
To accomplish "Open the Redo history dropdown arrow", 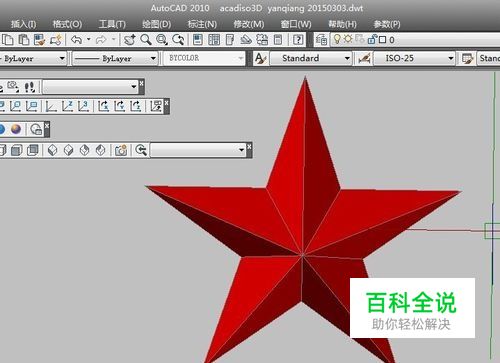I will click(x=113, y=40).
